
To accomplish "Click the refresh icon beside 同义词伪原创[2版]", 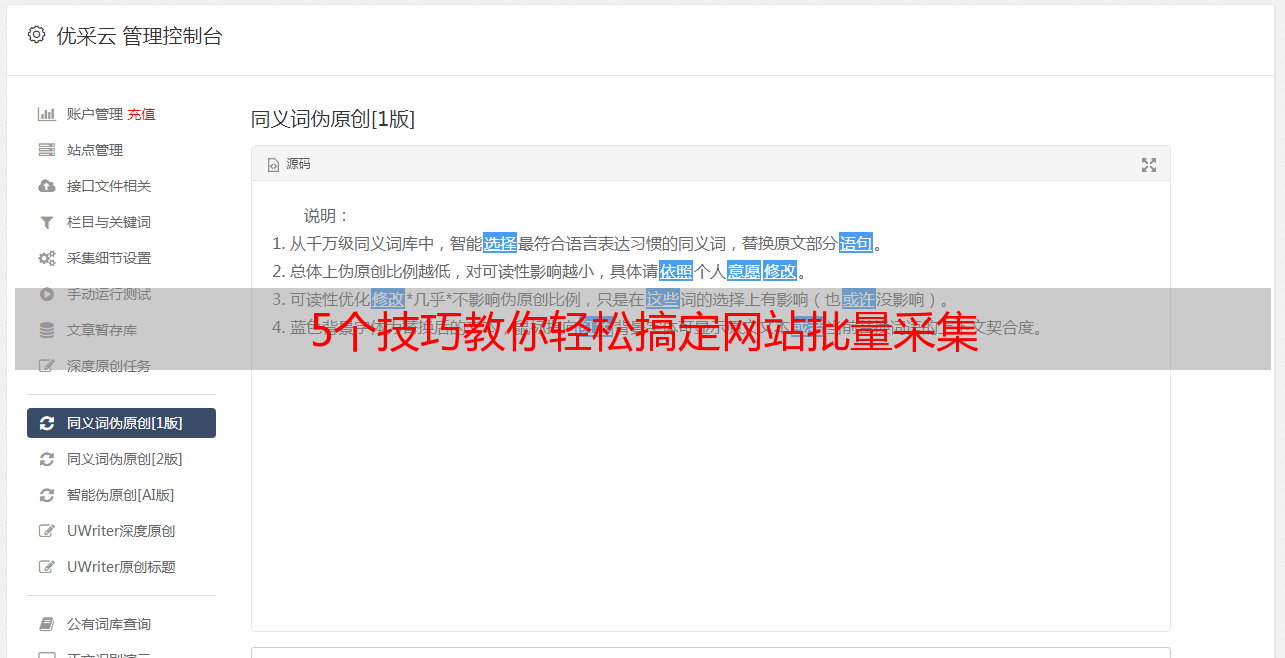I will pos(46,459).
